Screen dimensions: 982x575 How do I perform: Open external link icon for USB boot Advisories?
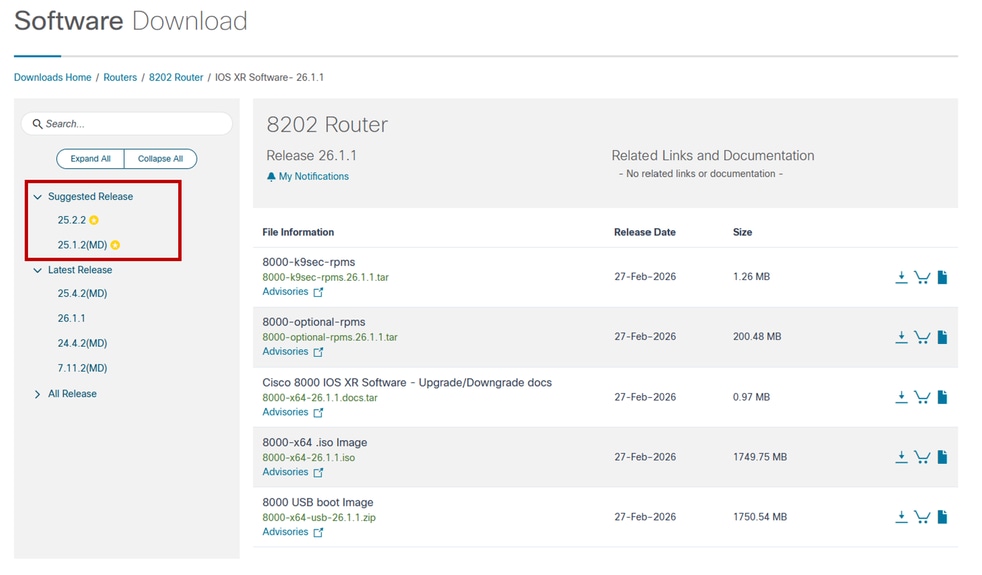[318, 532]
